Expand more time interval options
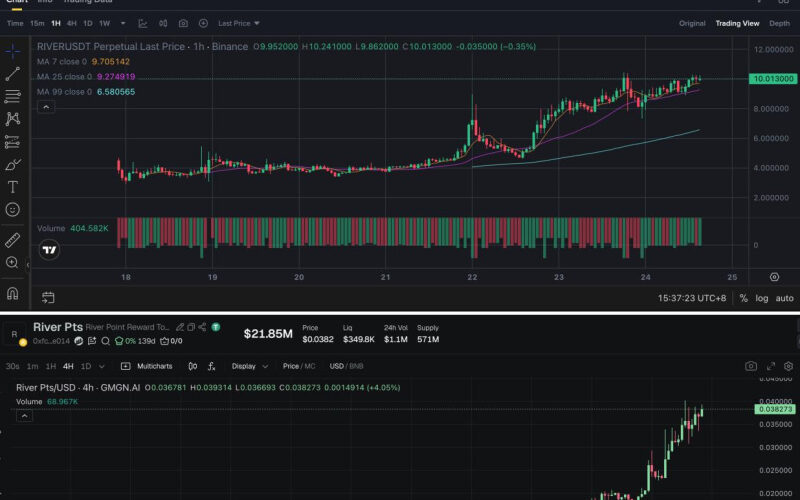The width and height of the screenshot is (800, 500). click(123, 23)
